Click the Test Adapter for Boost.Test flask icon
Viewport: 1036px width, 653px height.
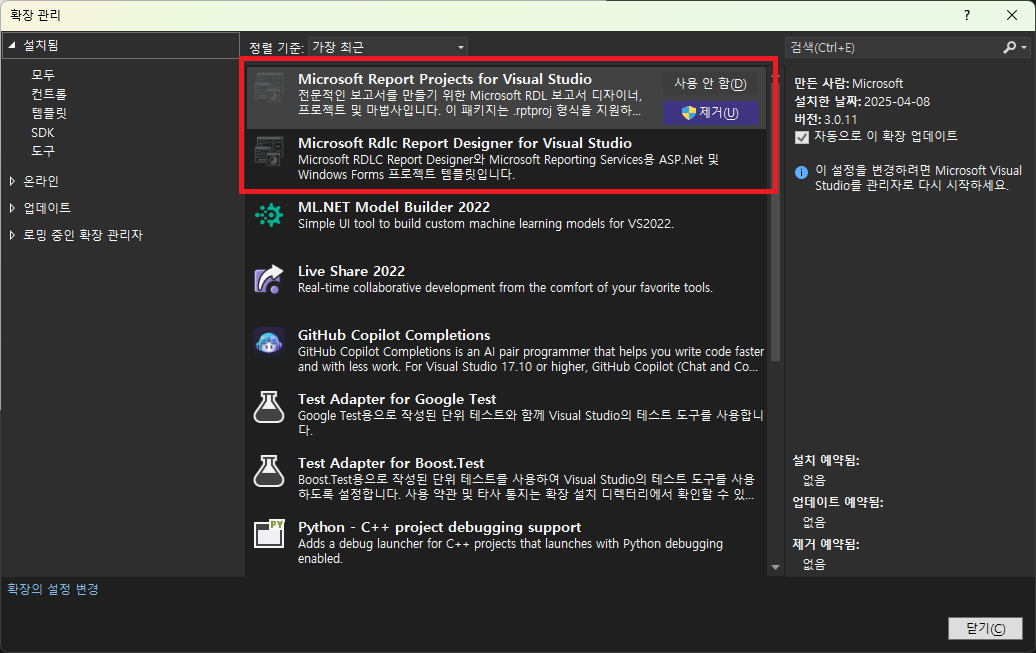pos(269,471)
